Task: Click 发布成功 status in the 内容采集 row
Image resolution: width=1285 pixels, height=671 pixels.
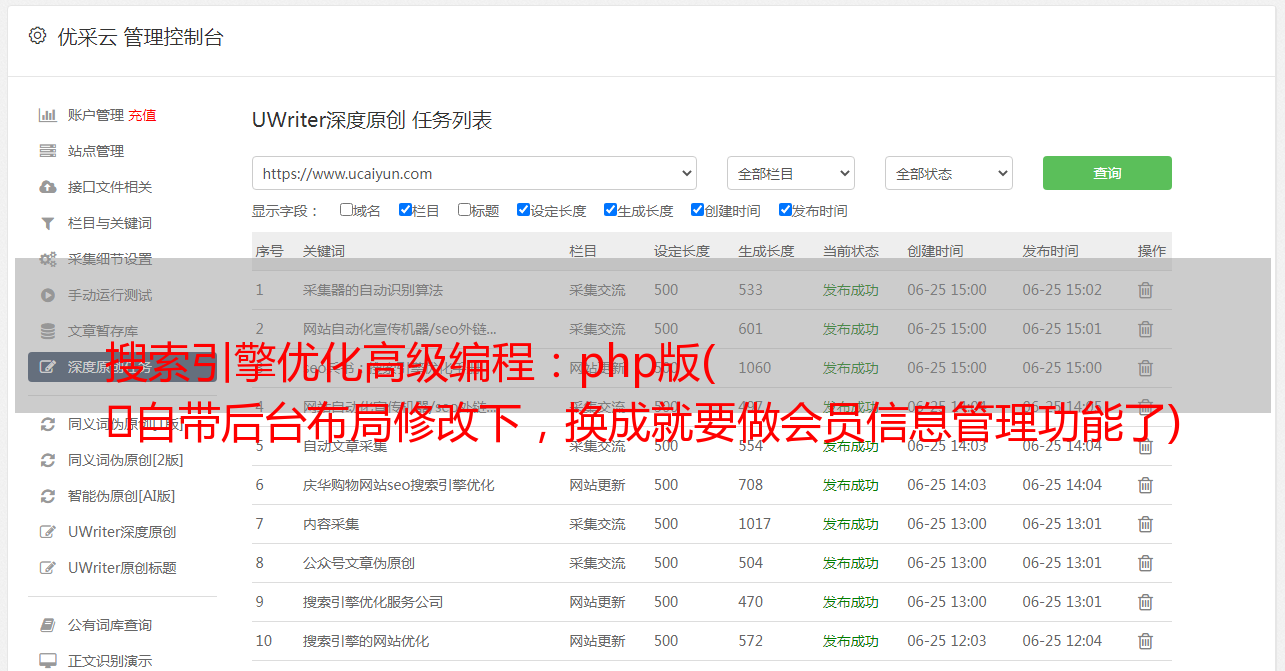Action: coord(851,524)
